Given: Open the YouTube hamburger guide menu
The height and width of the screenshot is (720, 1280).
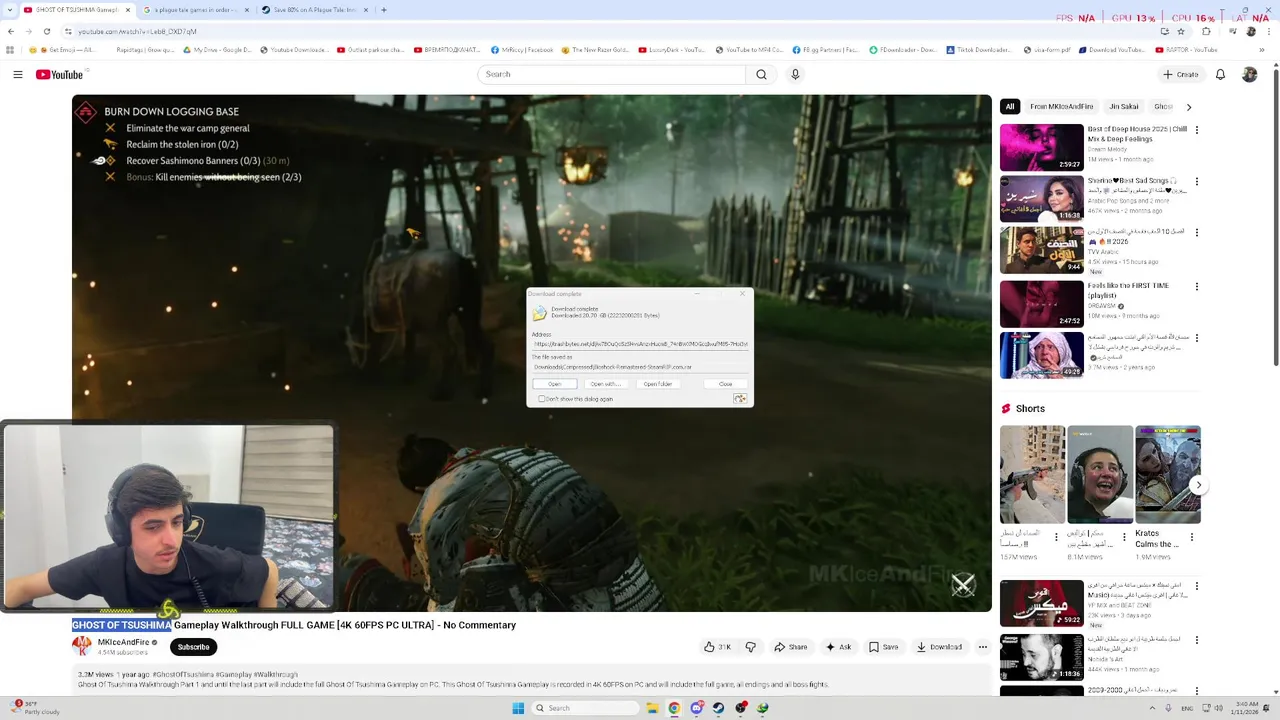Looking at the screenshot, I should [x=18, y=74].
